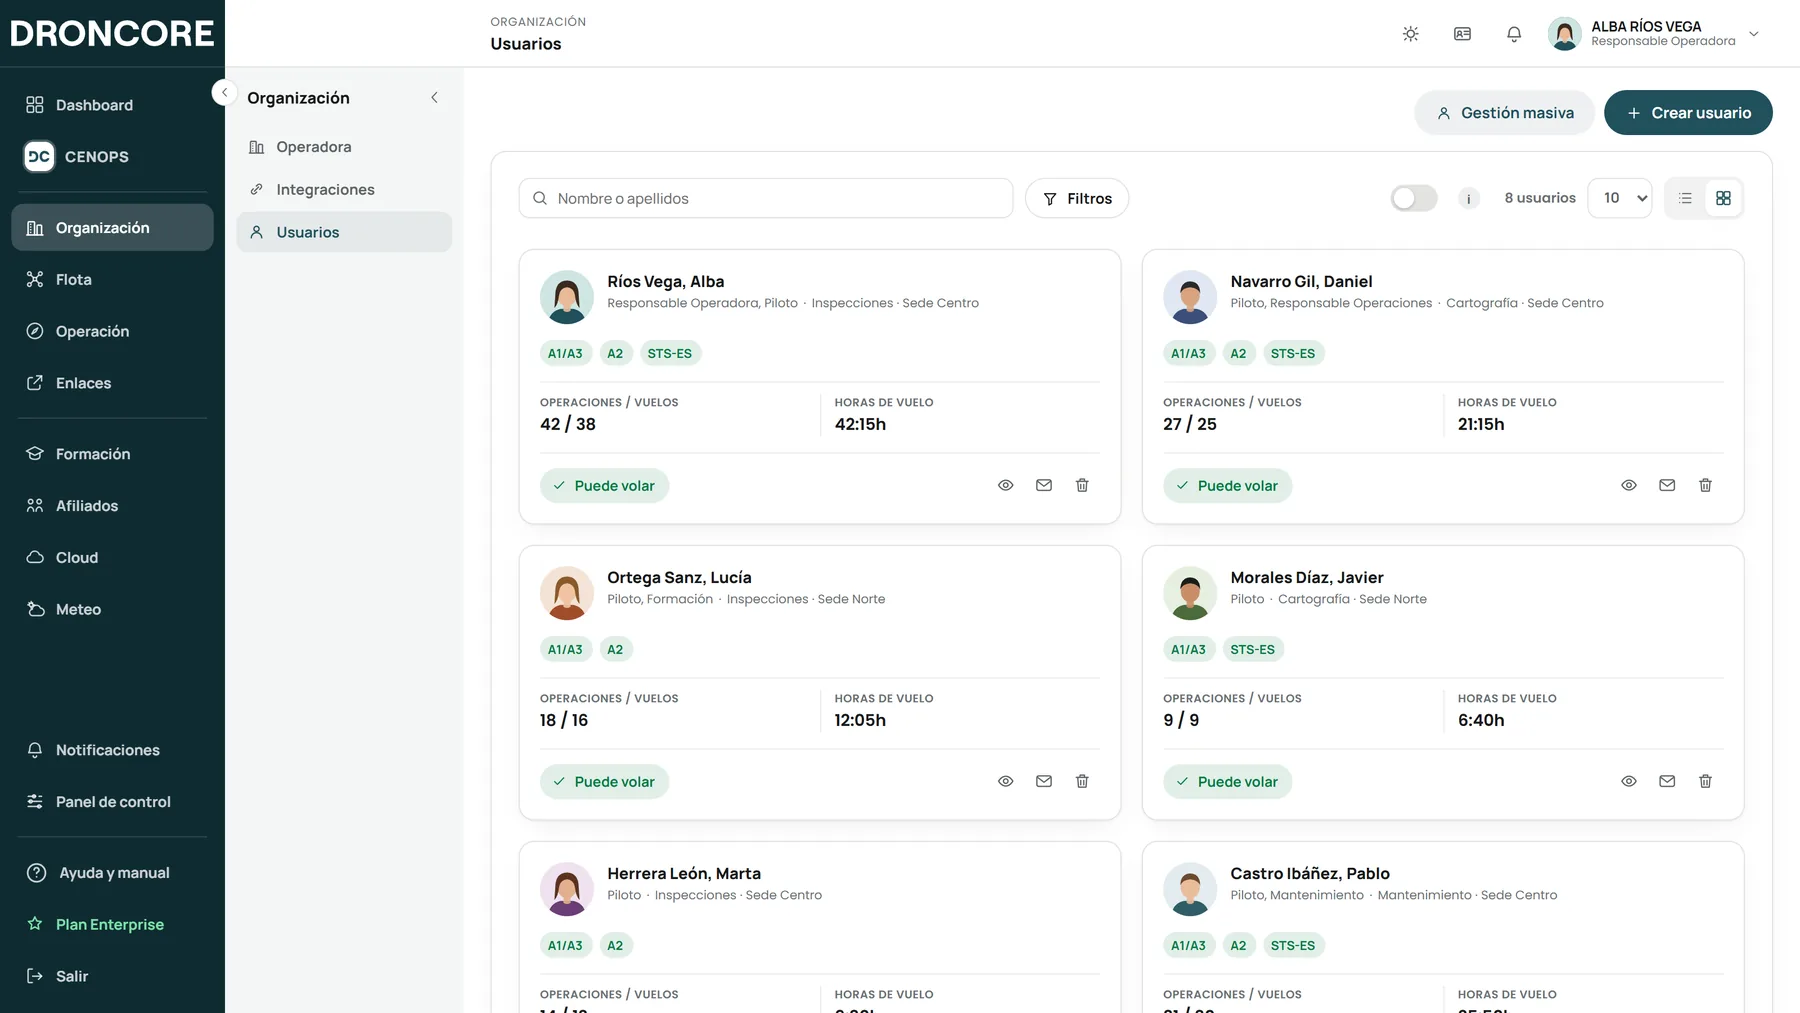View details of Navarro Gil, Daniel
The width and height of the screenshot is (1800, 1013).
pos(1629,485)
